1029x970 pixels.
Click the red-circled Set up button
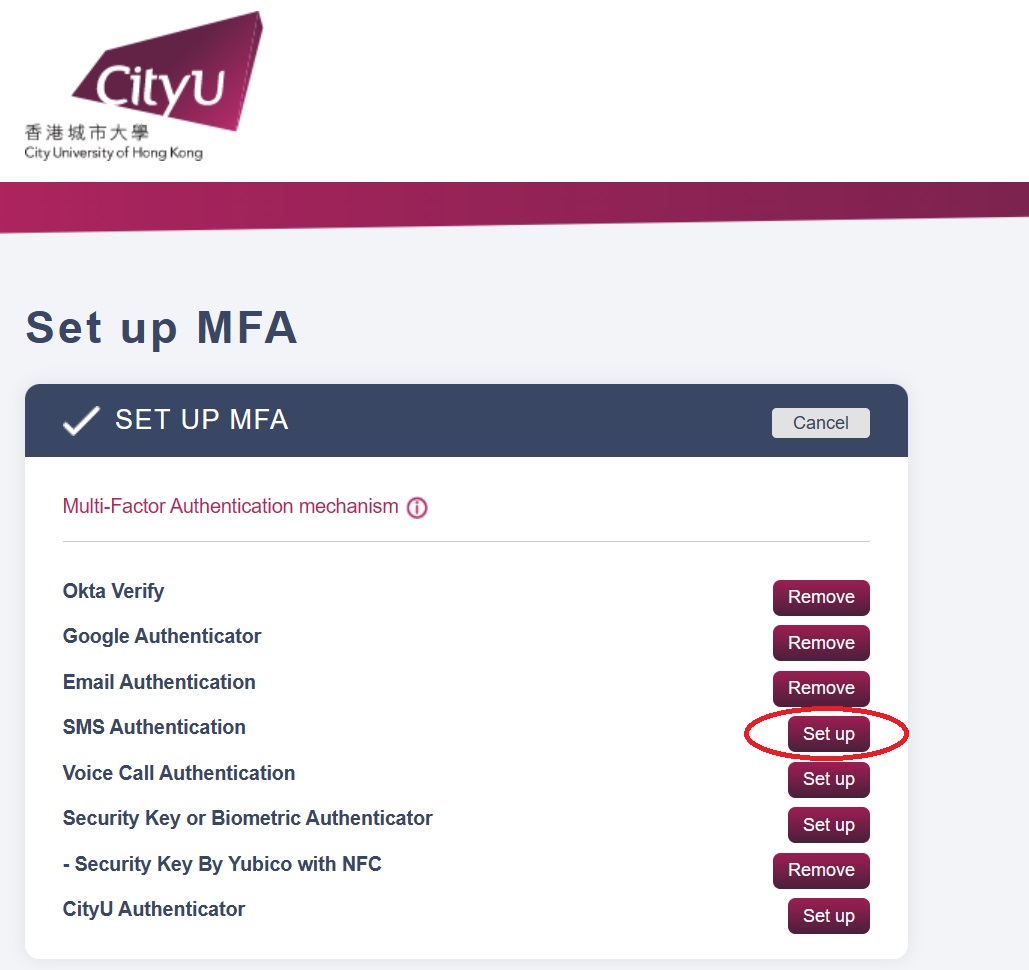pyautogui.click(x=828, y=733)
